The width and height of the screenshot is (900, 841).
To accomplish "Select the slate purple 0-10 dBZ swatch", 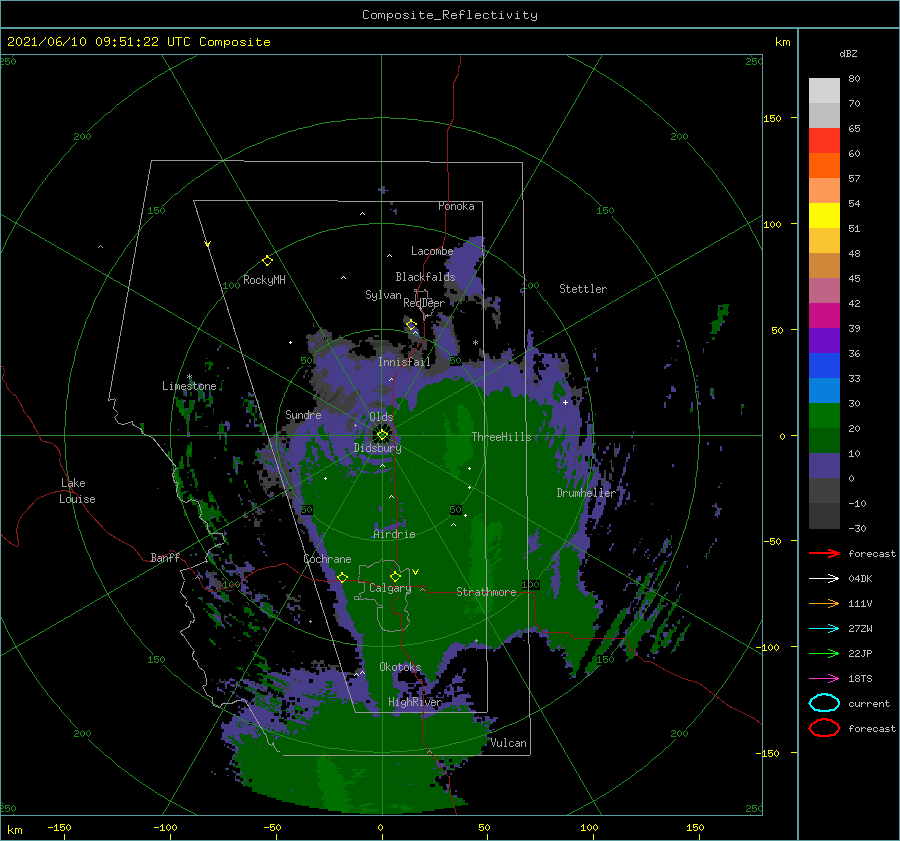I will tap(824, 465).
